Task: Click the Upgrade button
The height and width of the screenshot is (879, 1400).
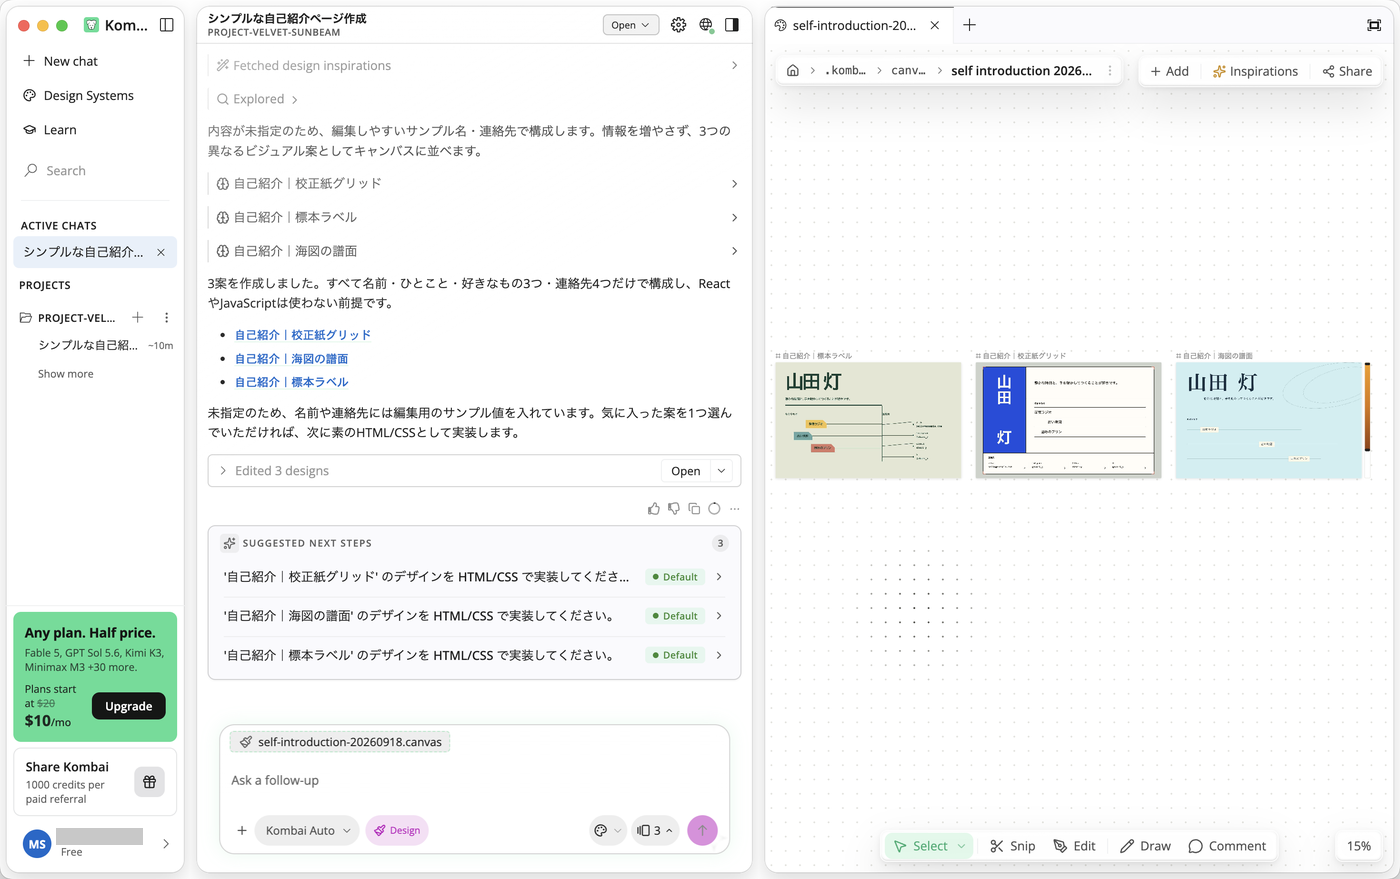Action: [x=129, y=706]
